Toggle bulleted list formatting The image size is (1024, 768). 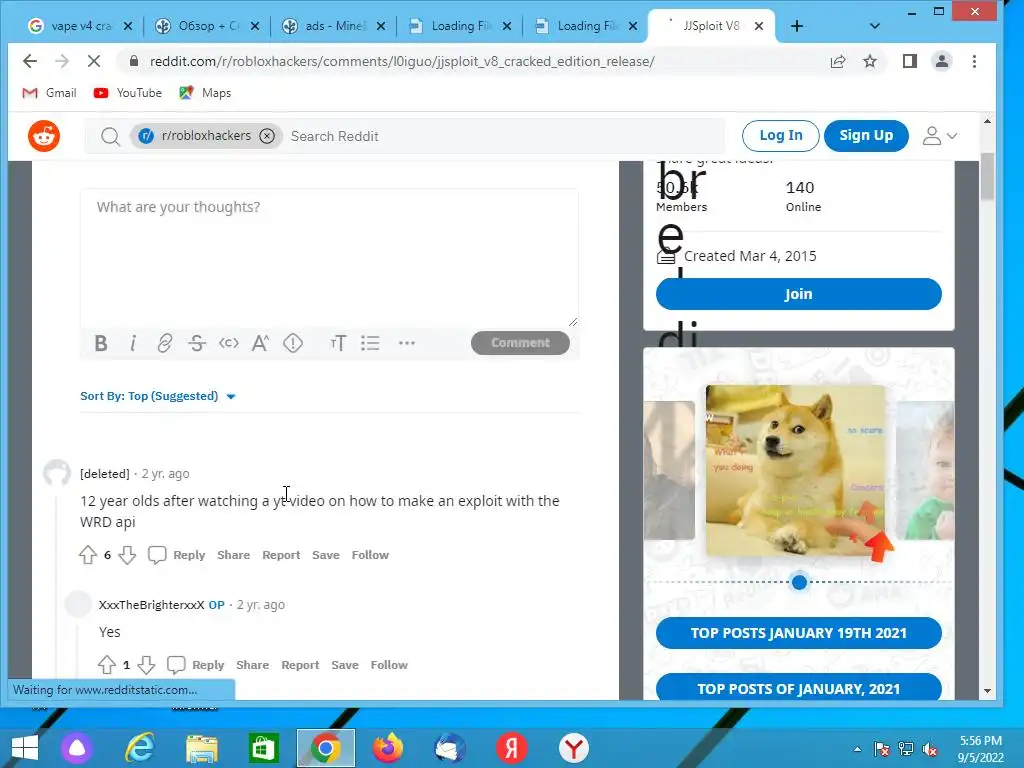click(370, 343)
